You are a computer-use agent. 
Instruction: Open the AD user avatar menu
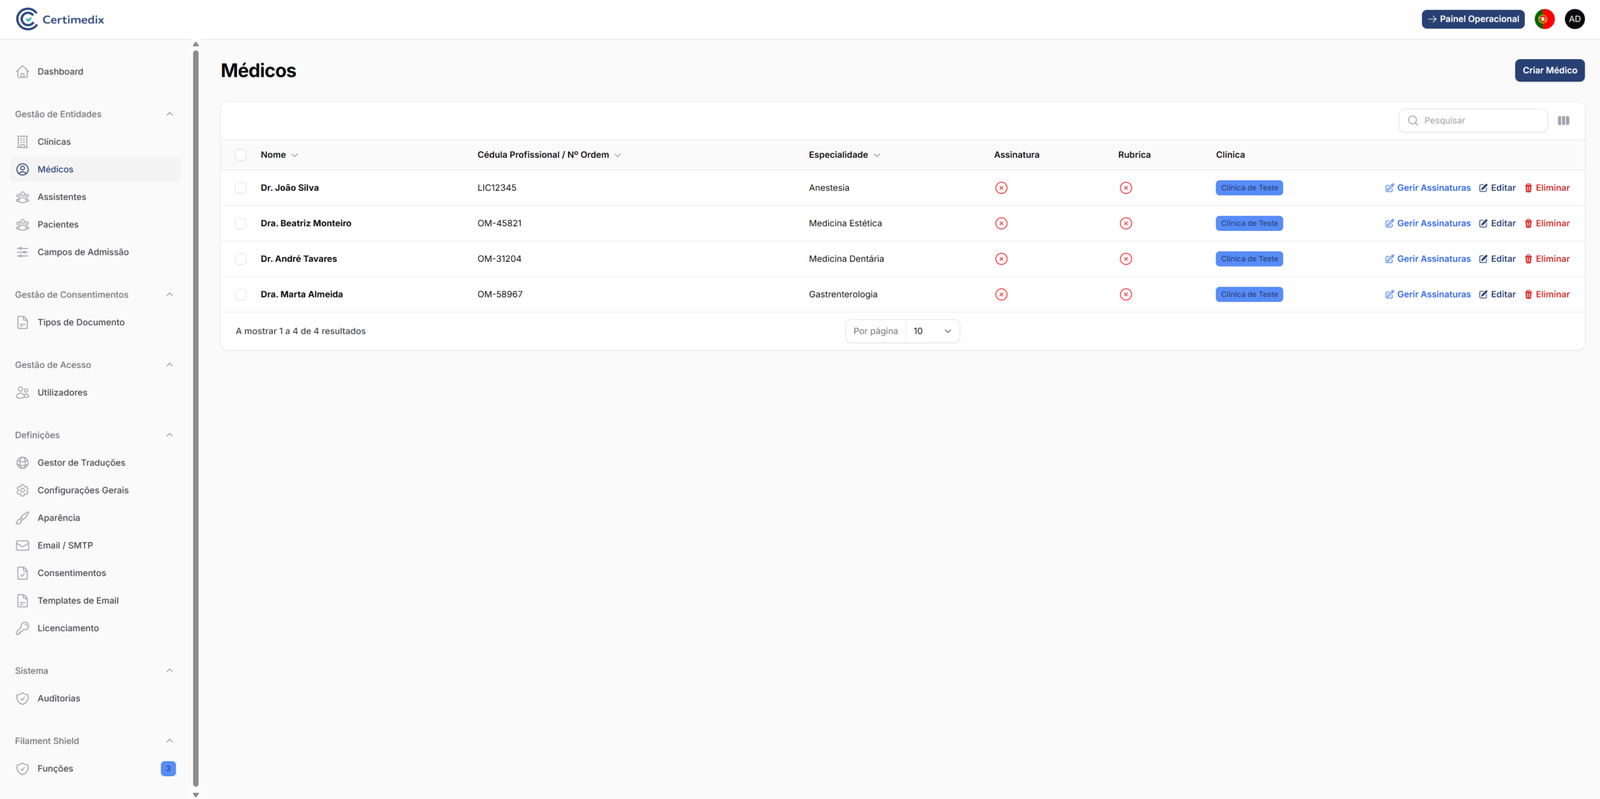[x=1574, y=19]
